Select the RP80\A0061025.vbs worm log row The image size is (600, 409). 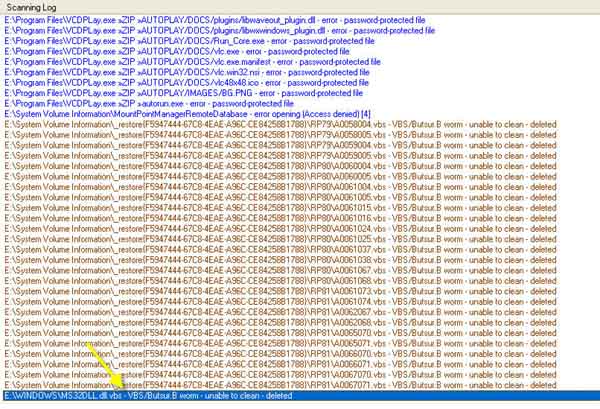280,239
